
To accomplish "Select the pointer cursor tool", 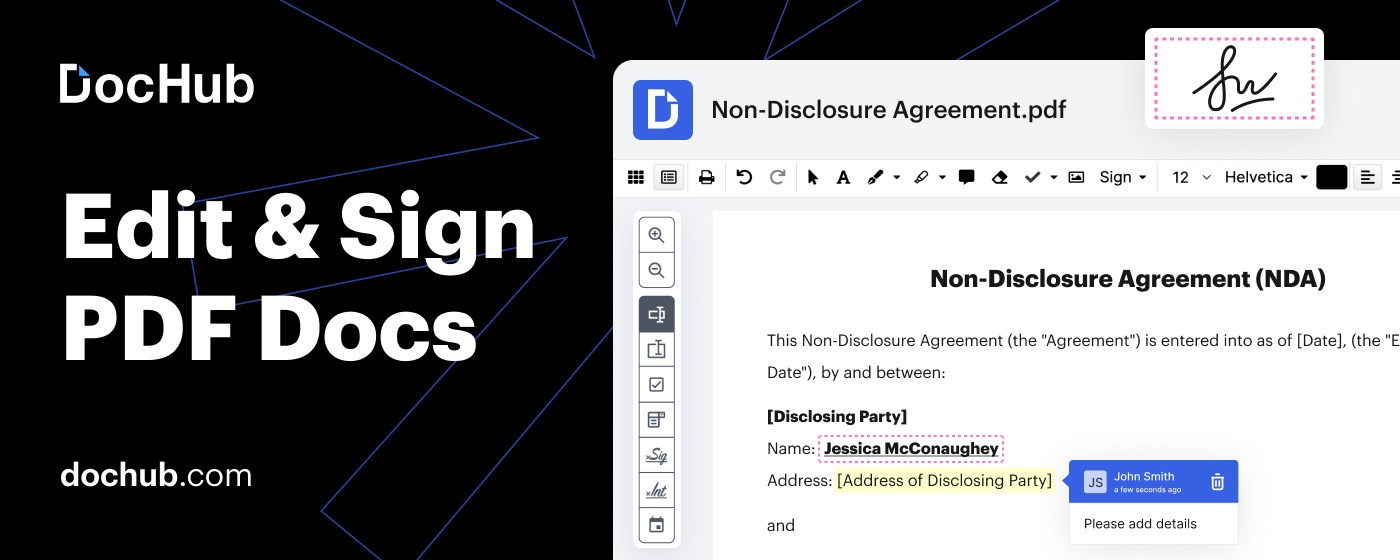I will coord(812,177).
